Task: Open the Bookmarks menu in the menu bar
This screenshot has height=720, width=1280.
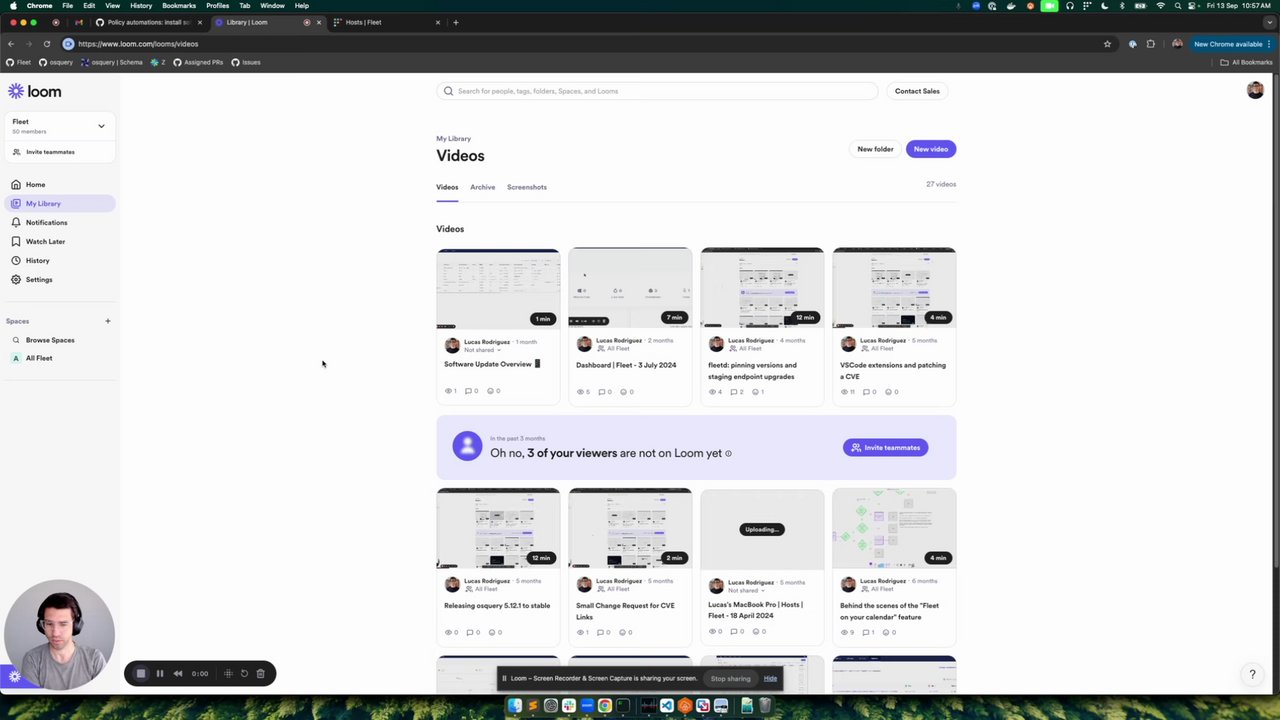Action: 179,6
